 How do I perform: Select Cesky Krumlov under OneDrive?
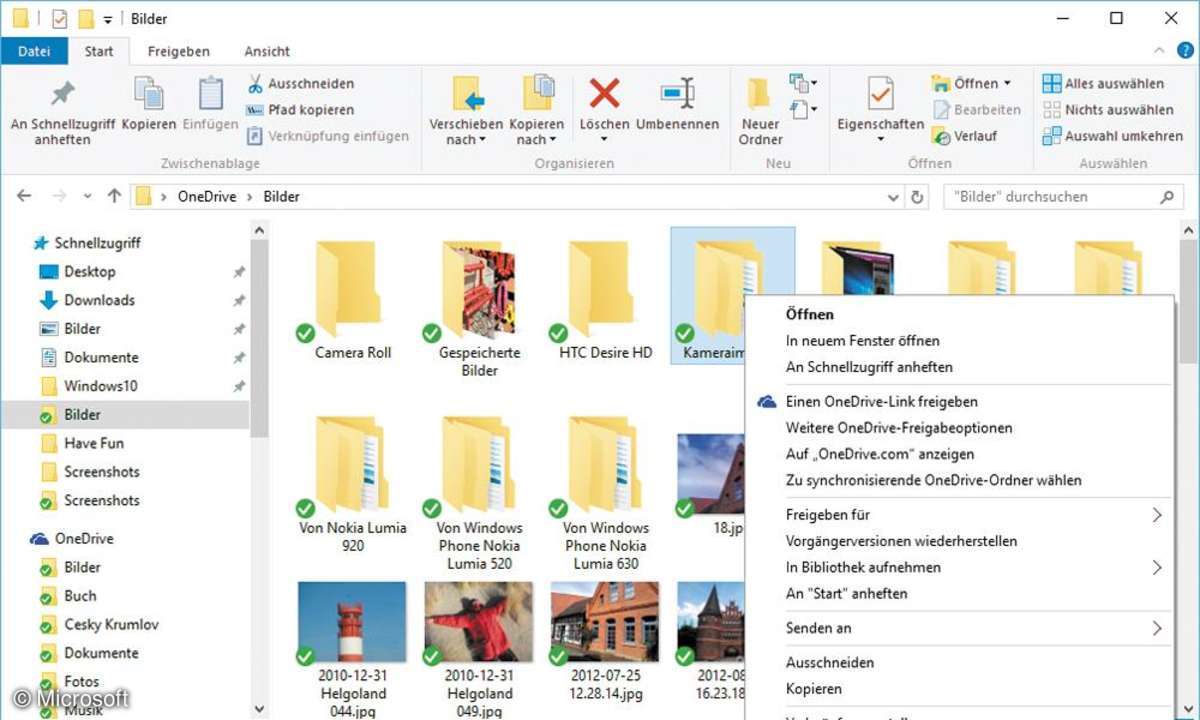(x=111, y=625)
